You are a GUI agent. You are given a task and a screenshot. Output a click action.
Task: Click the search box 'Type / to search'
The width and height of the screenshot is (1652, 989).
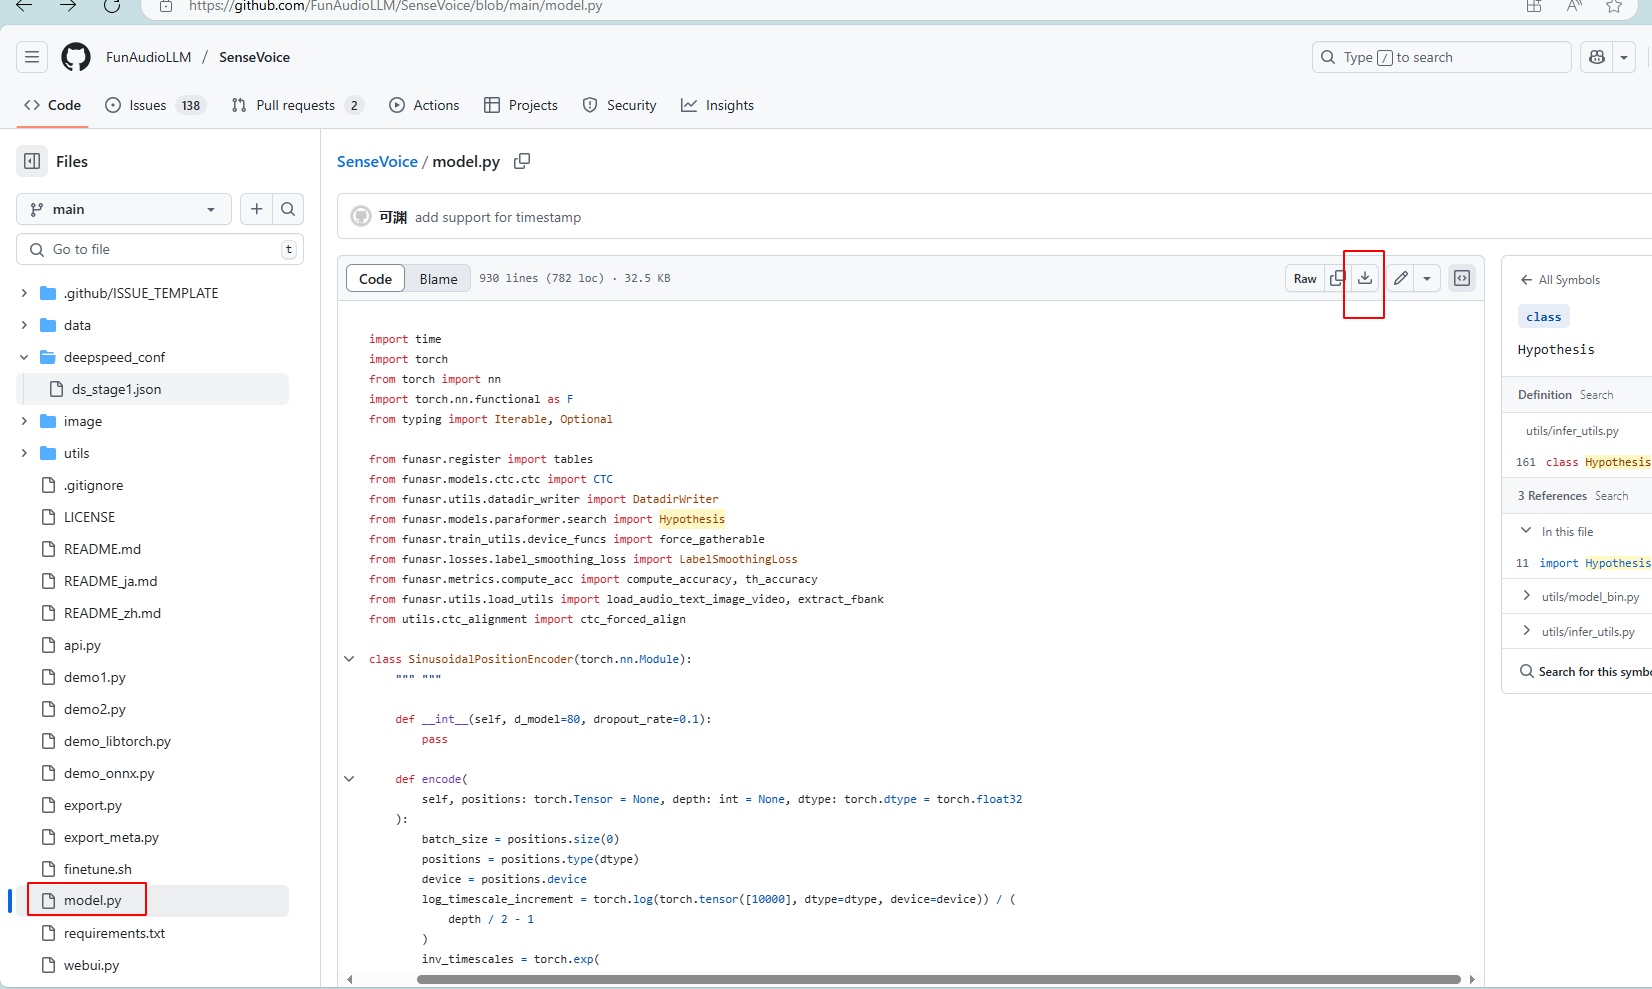pos(1441,57)
